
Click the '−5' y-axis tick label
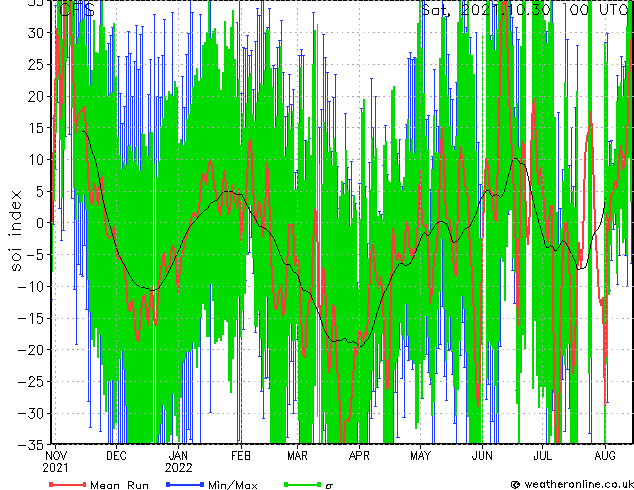click(35, 255)
